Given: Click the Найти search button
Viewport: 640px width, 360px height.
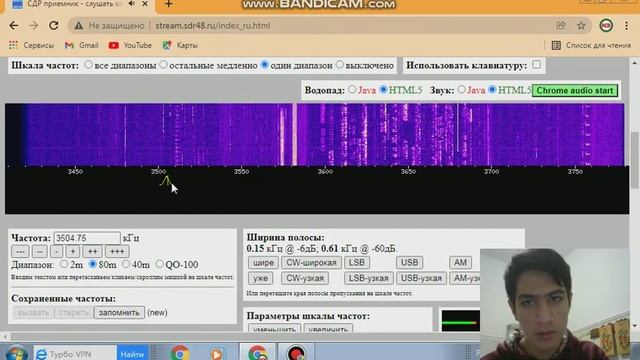Looking at the screenshot, I should (132, 354).
